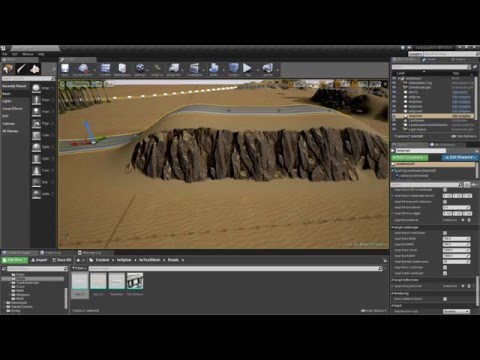The image size is (480, 360).
Task: Select the Lights category in Modes panel
Action: click(x=7, y=101)
